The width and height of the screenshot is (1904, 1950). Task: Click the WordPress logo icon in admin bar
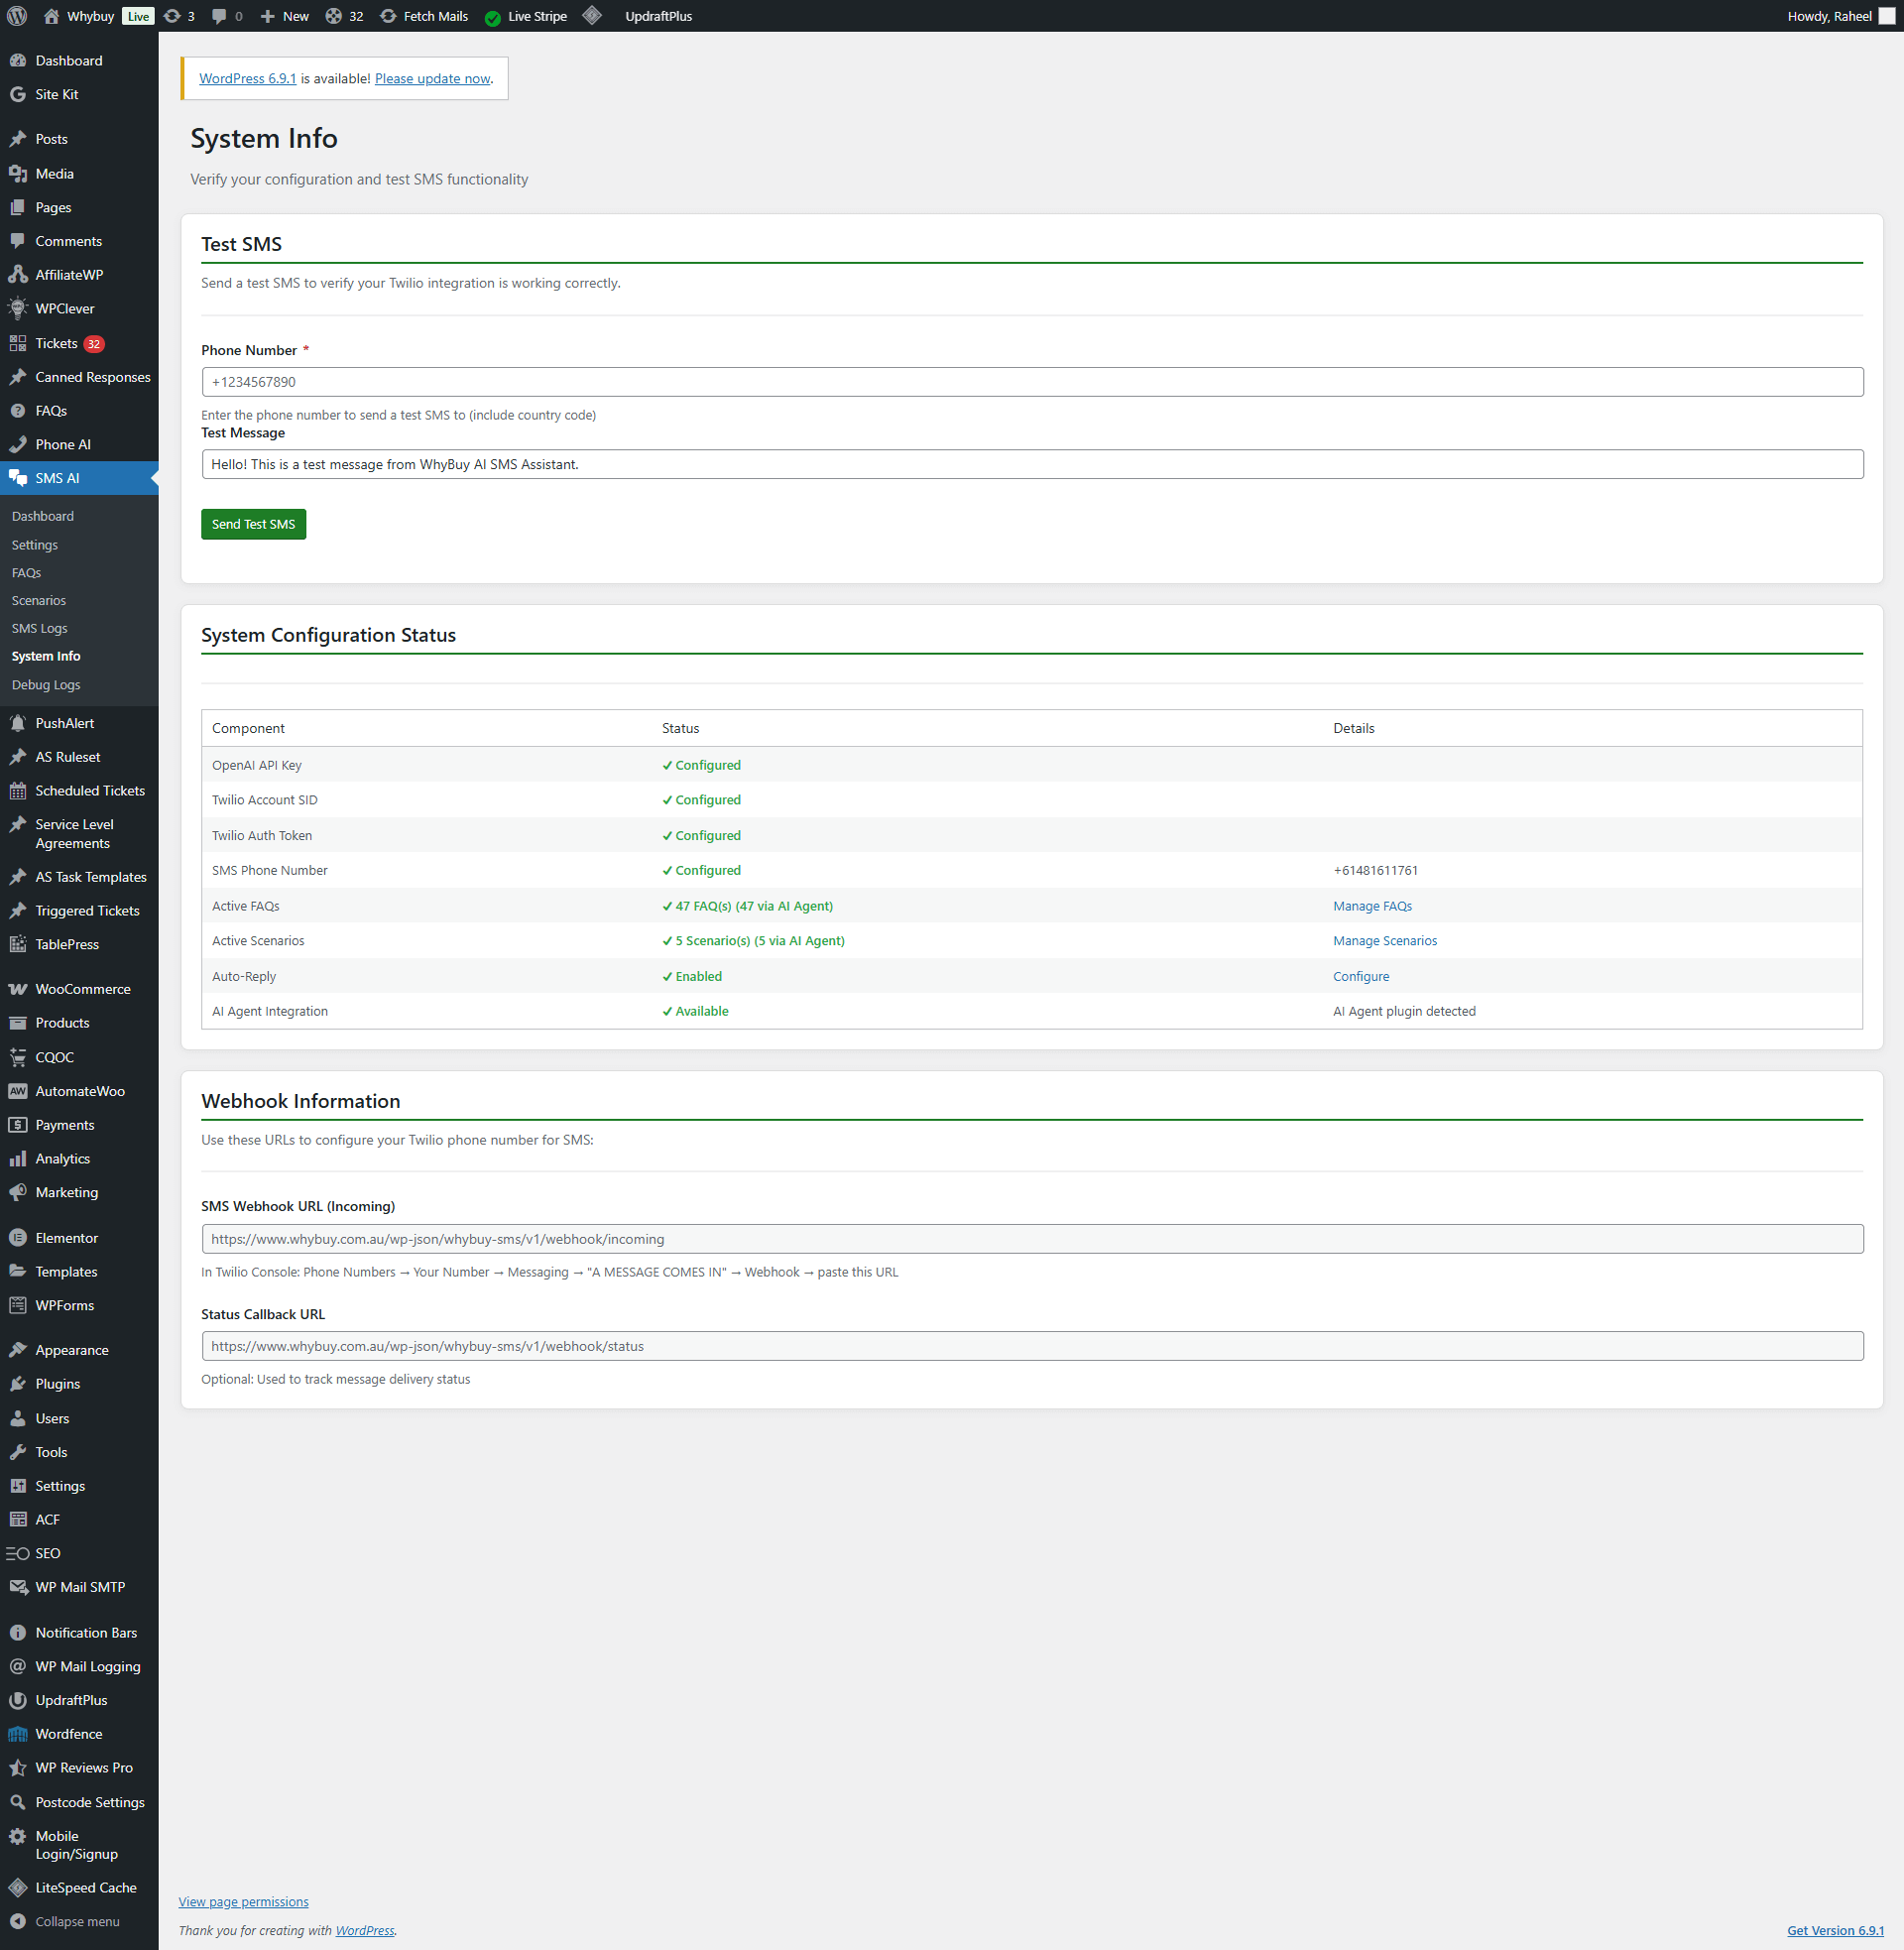pyautogui.click(x=17, y=16)
